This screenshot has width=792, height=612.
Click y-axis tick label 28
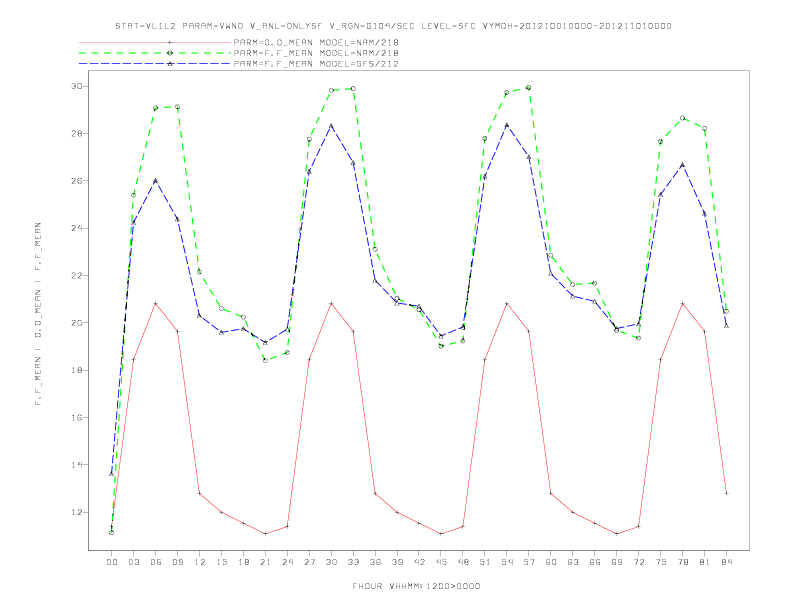pos(77,134)
